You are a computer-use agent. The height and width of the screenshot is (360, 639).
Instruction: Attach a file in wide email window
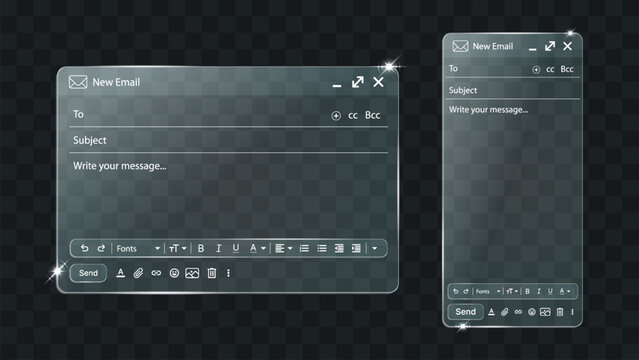pos(138,273)
